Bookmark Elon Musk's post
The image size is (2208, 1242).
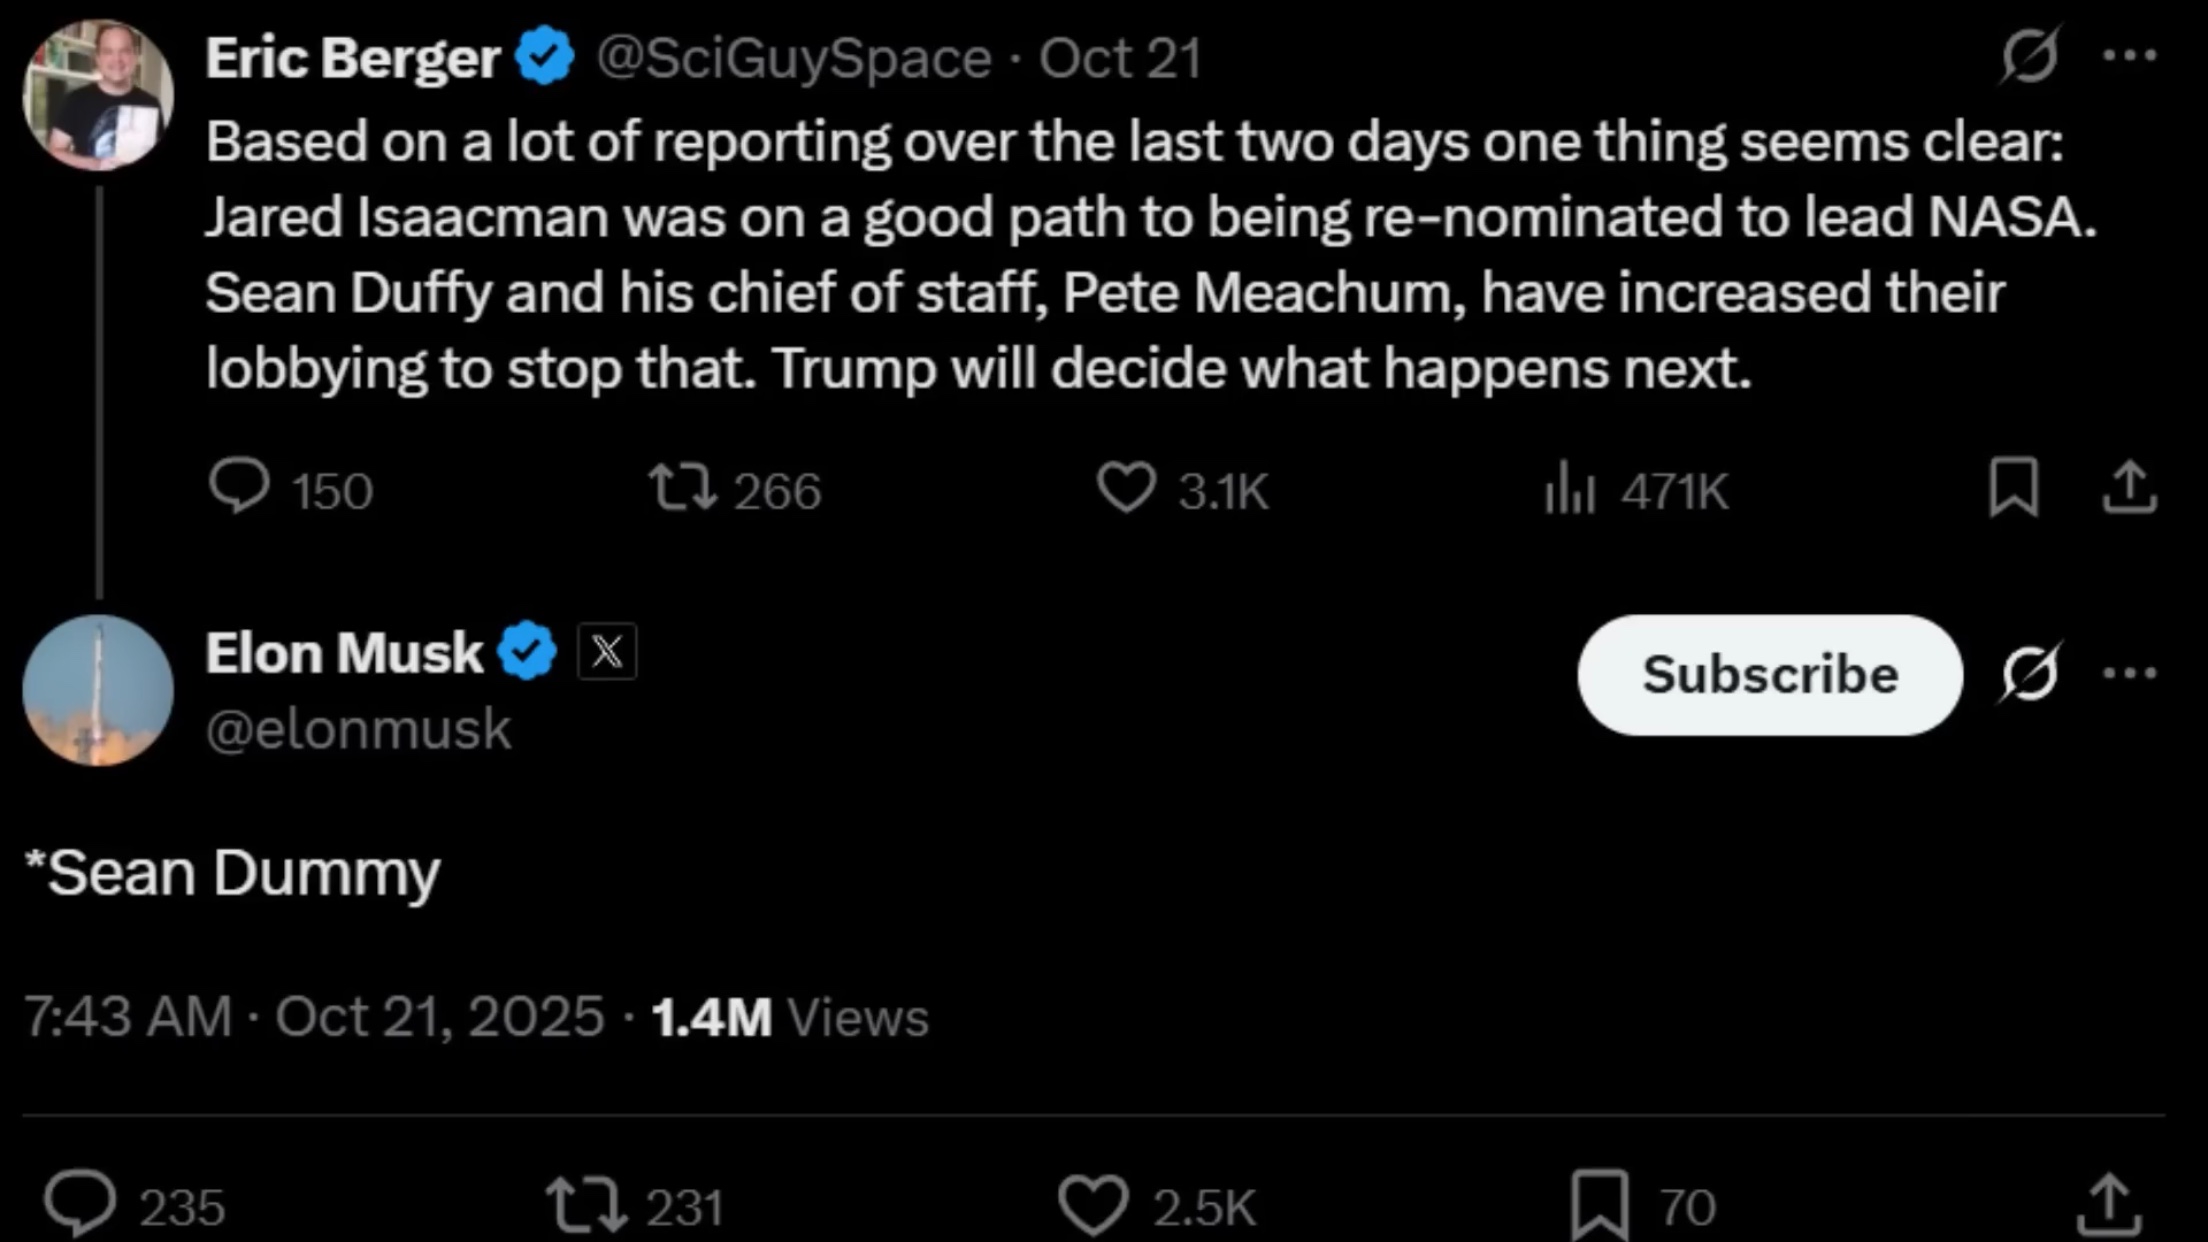tap(1599, 1205)
